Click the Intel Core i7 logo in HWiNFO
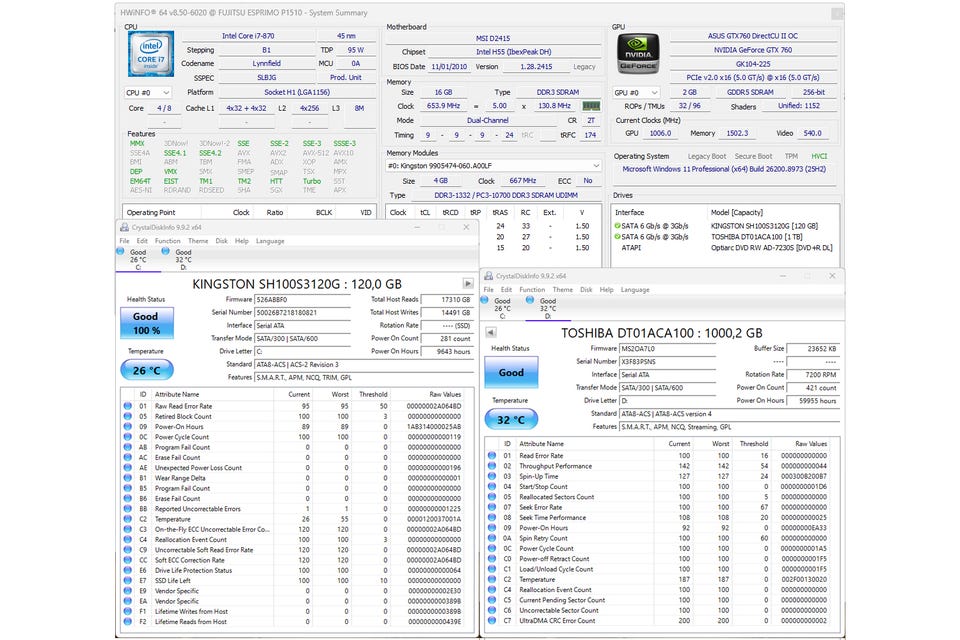 [x=151, y=54]
